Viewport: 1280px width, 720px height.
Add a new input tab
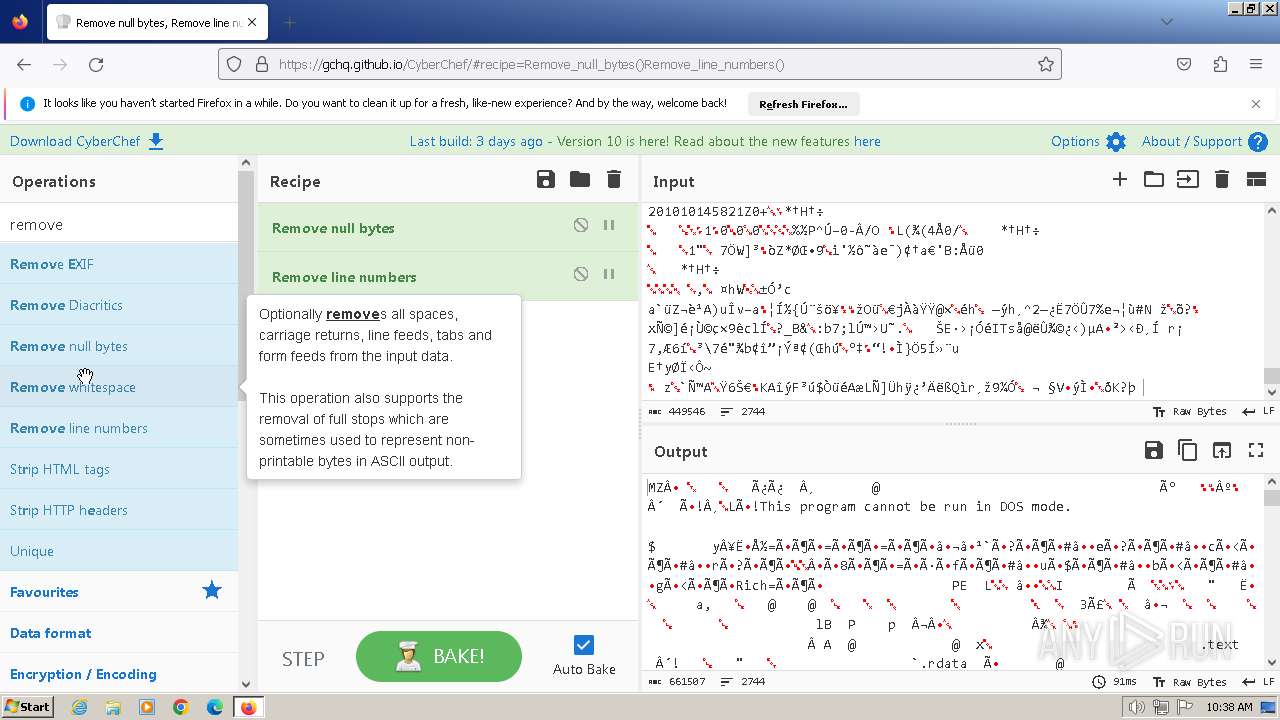tap(1120, 180)
